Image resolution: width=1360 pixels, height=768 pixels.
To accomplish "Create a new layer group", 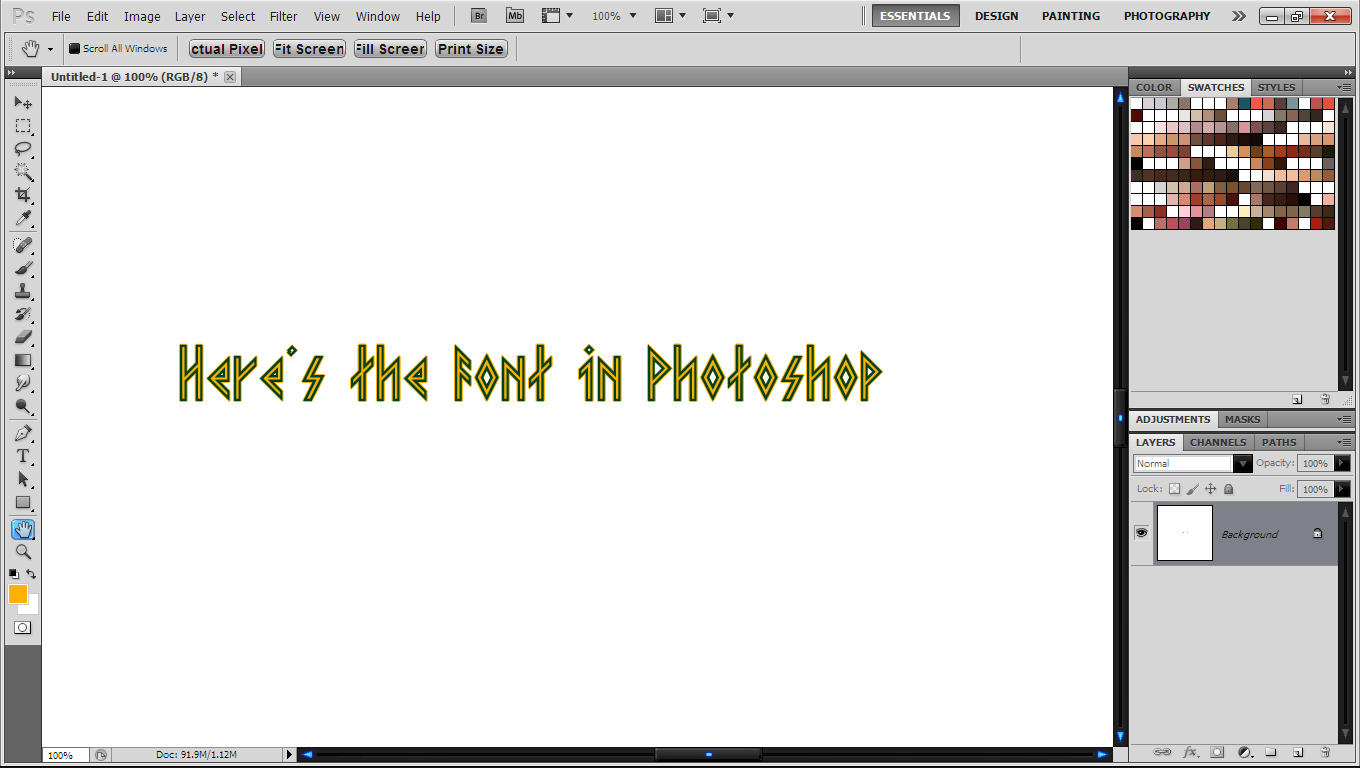I will [x=1271, y=751].
